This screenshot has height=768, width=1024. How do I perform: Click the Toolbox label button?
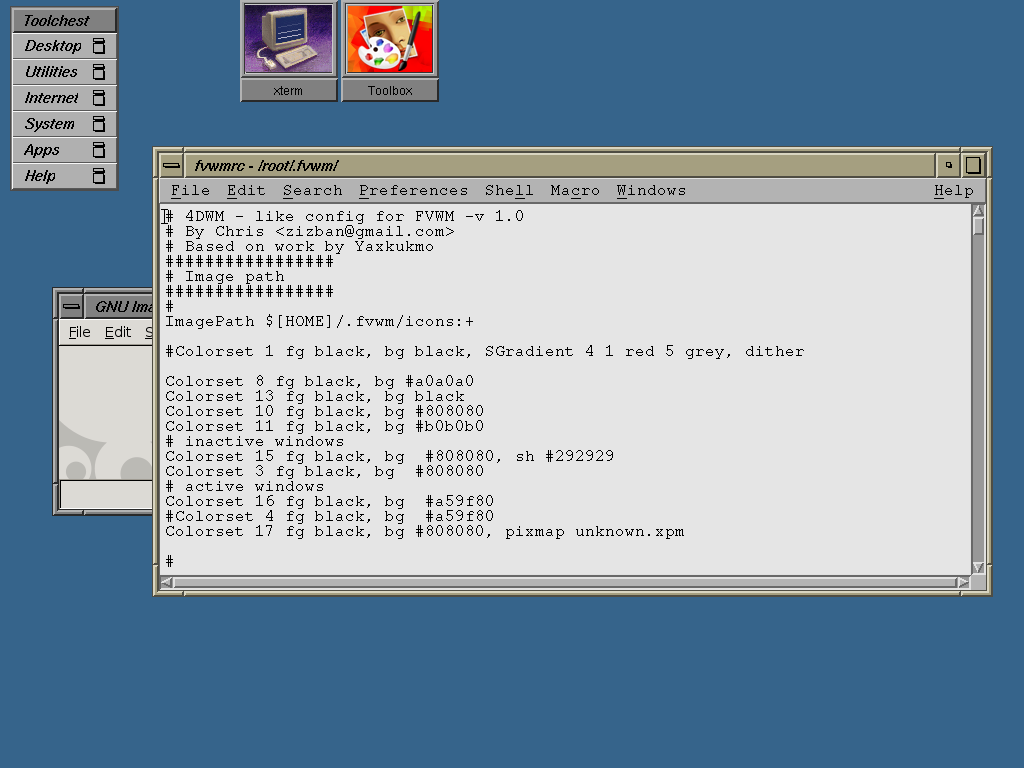pyautogui.click(x=390, y=91)
